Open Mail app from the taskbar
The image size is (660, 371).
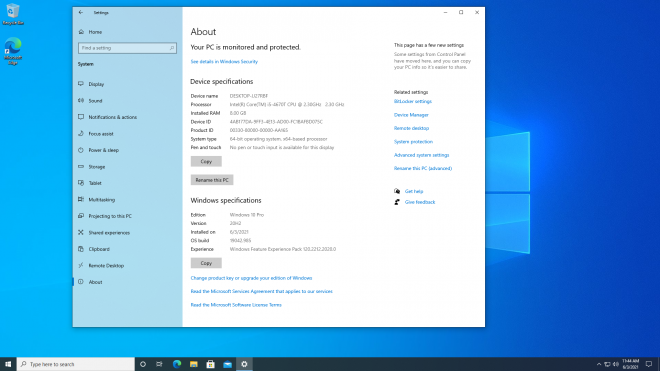[227, 364]
